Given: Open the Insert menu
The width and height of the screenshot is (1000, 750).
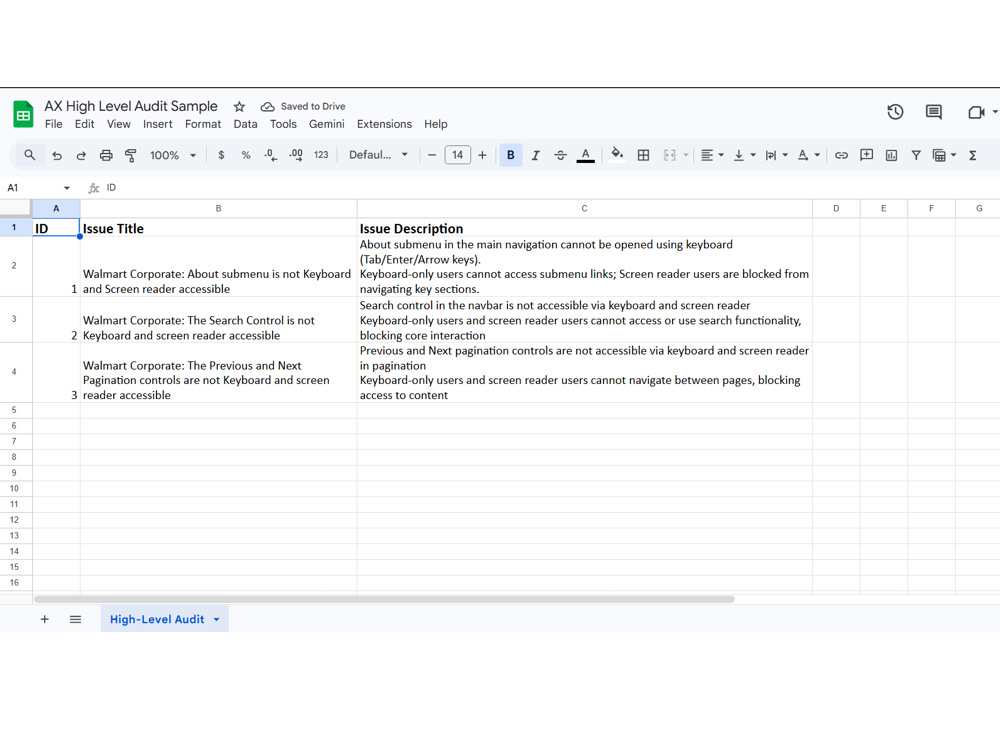Looking at the screenshot, I should [x=158, y=124].
